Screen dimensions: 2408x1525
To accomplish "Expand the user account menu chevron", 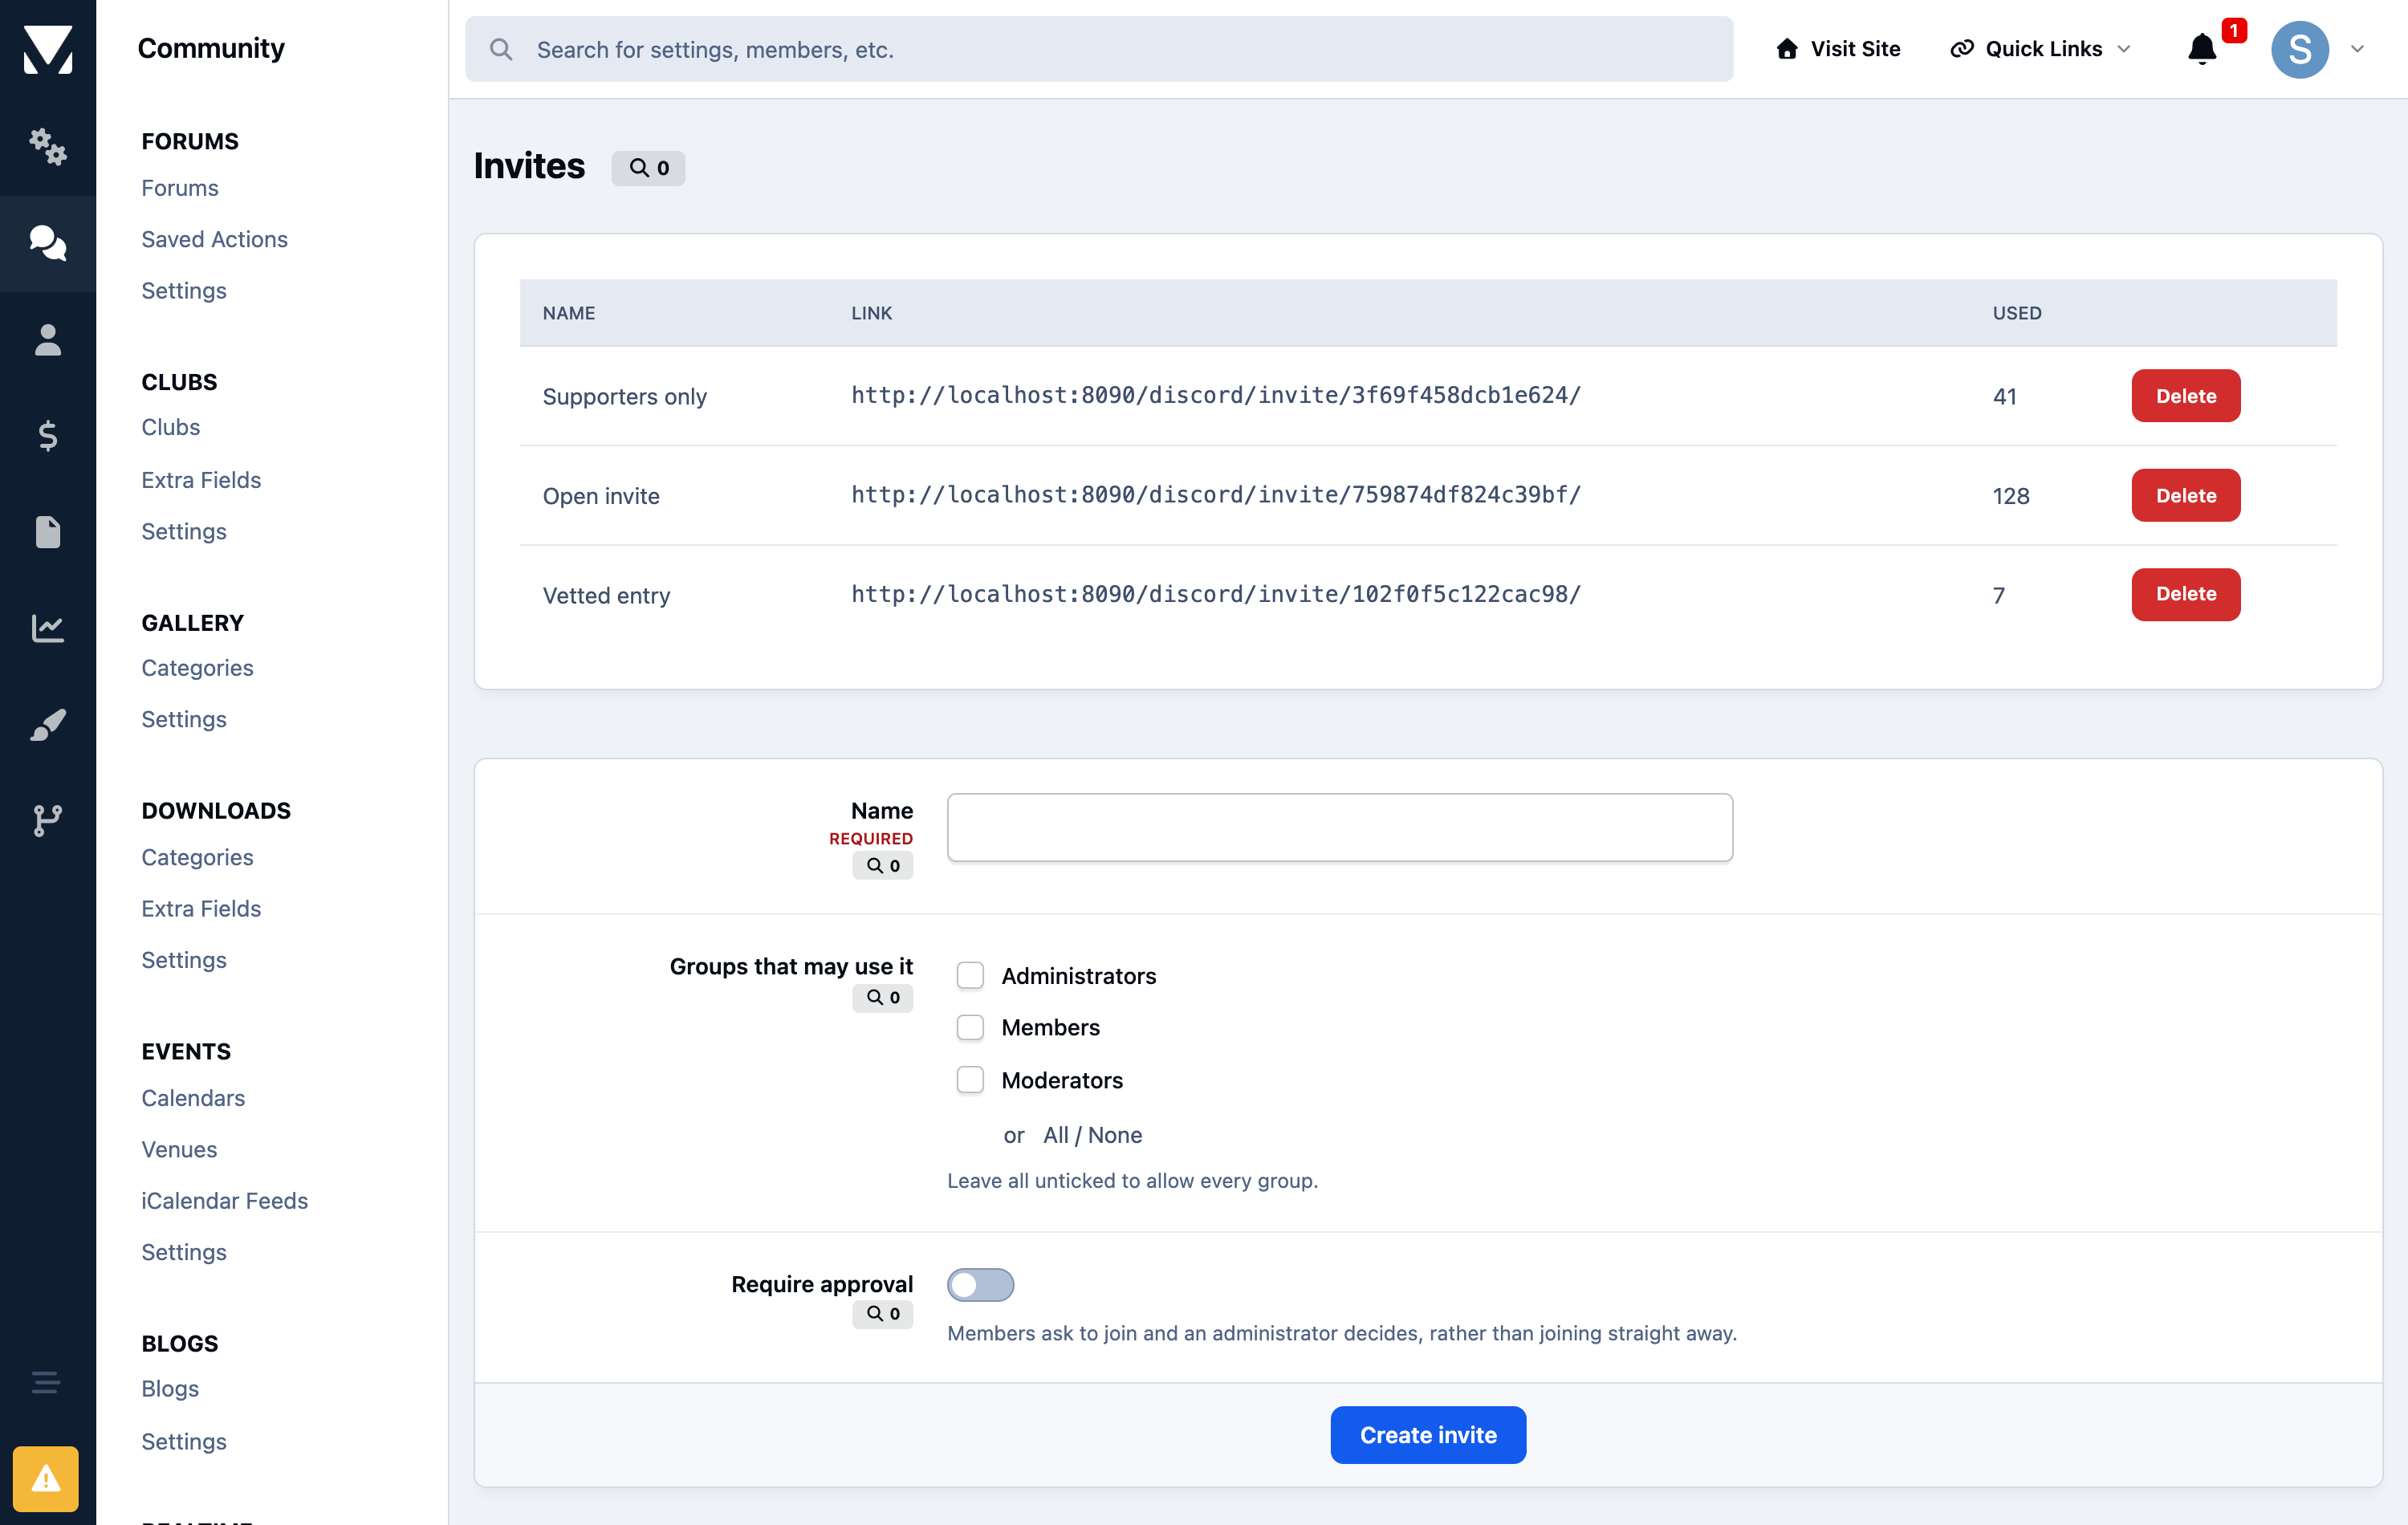I will [x=2357, y=49].
